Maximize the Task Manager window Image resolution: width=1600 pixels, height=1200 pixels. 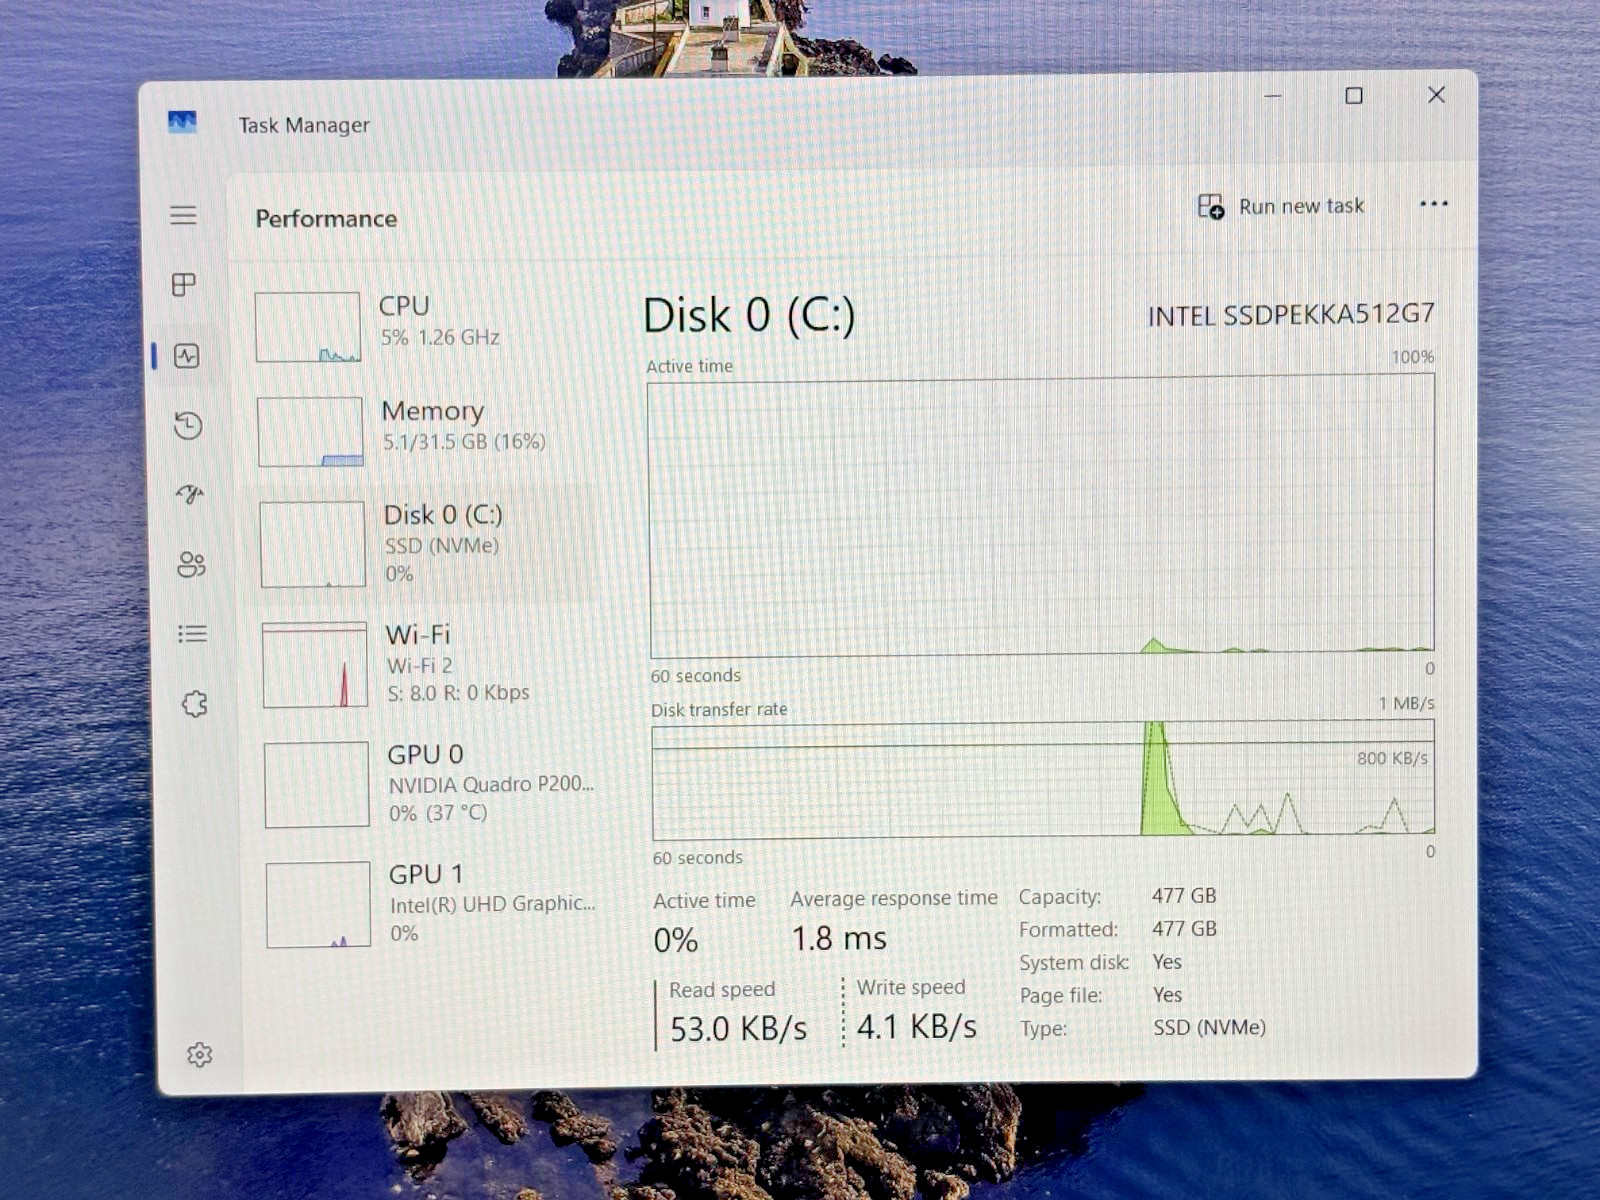point(1354,96)
